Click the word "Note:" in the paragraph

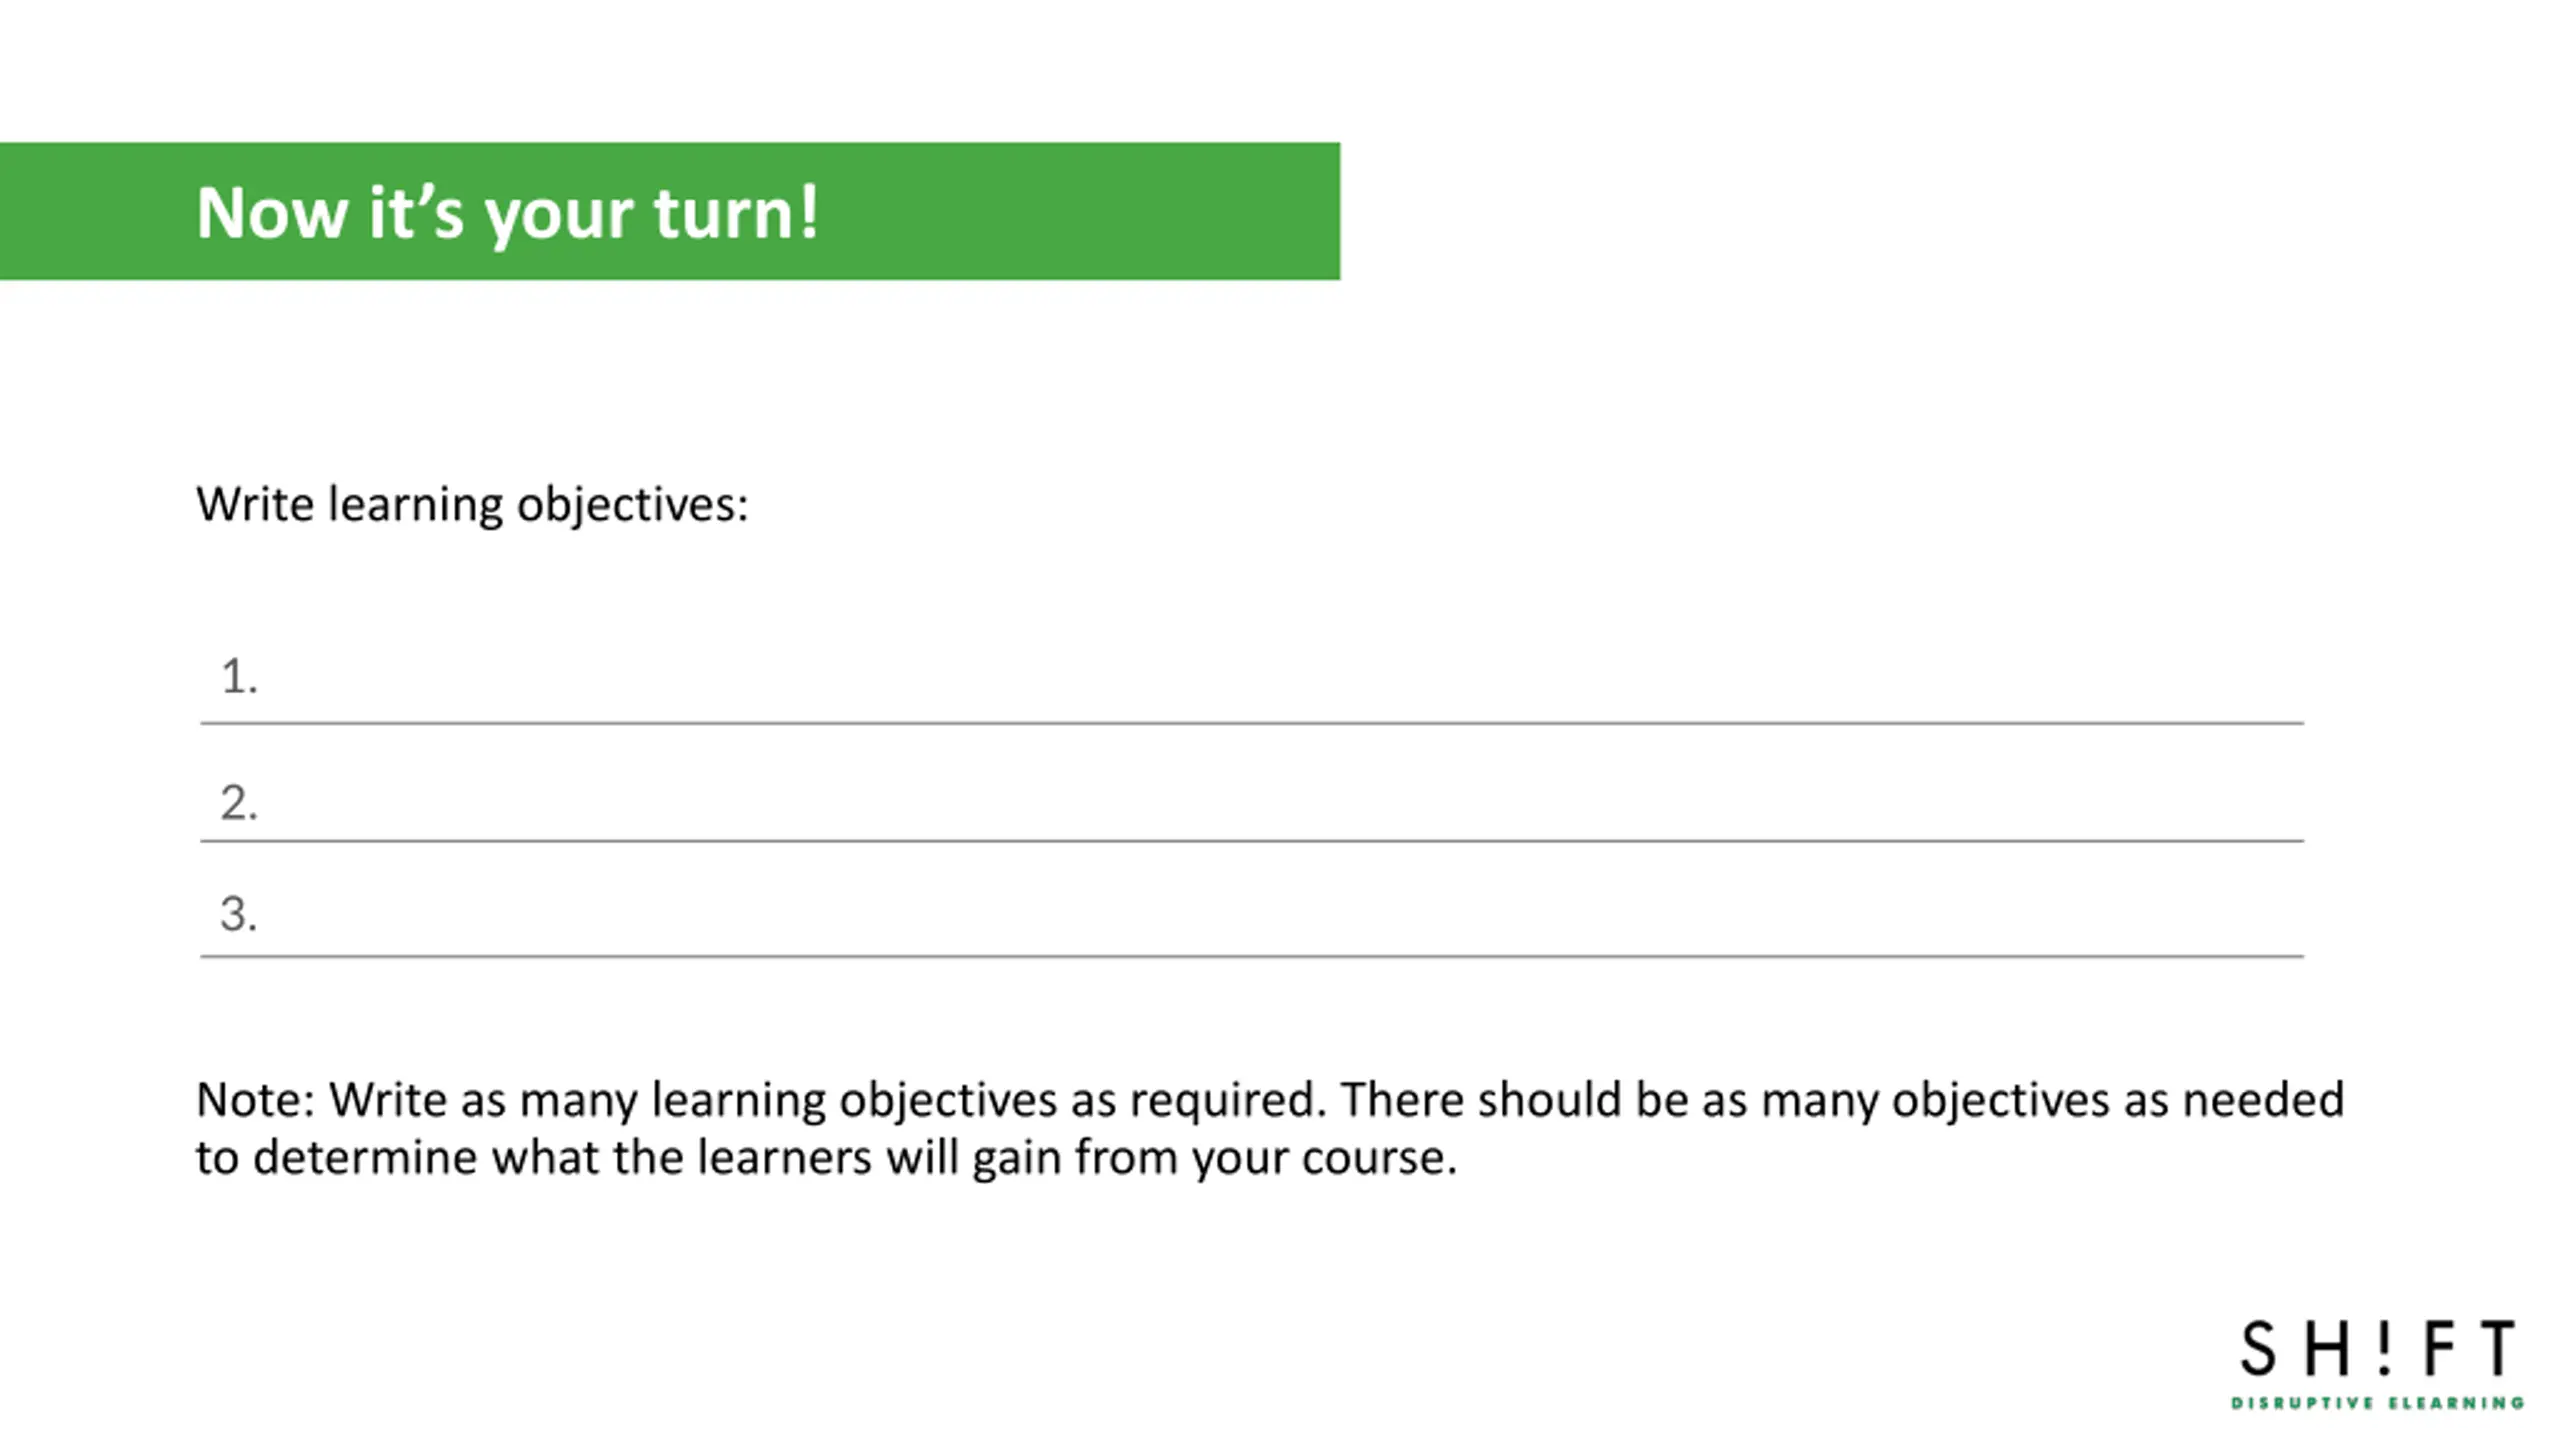(x=256, y=1100)
